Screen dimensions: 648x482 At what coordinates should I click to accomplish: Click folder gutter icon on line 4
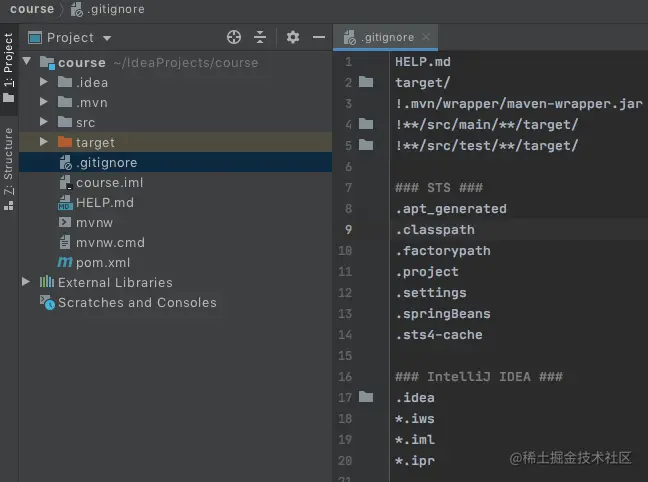[366, 124]
